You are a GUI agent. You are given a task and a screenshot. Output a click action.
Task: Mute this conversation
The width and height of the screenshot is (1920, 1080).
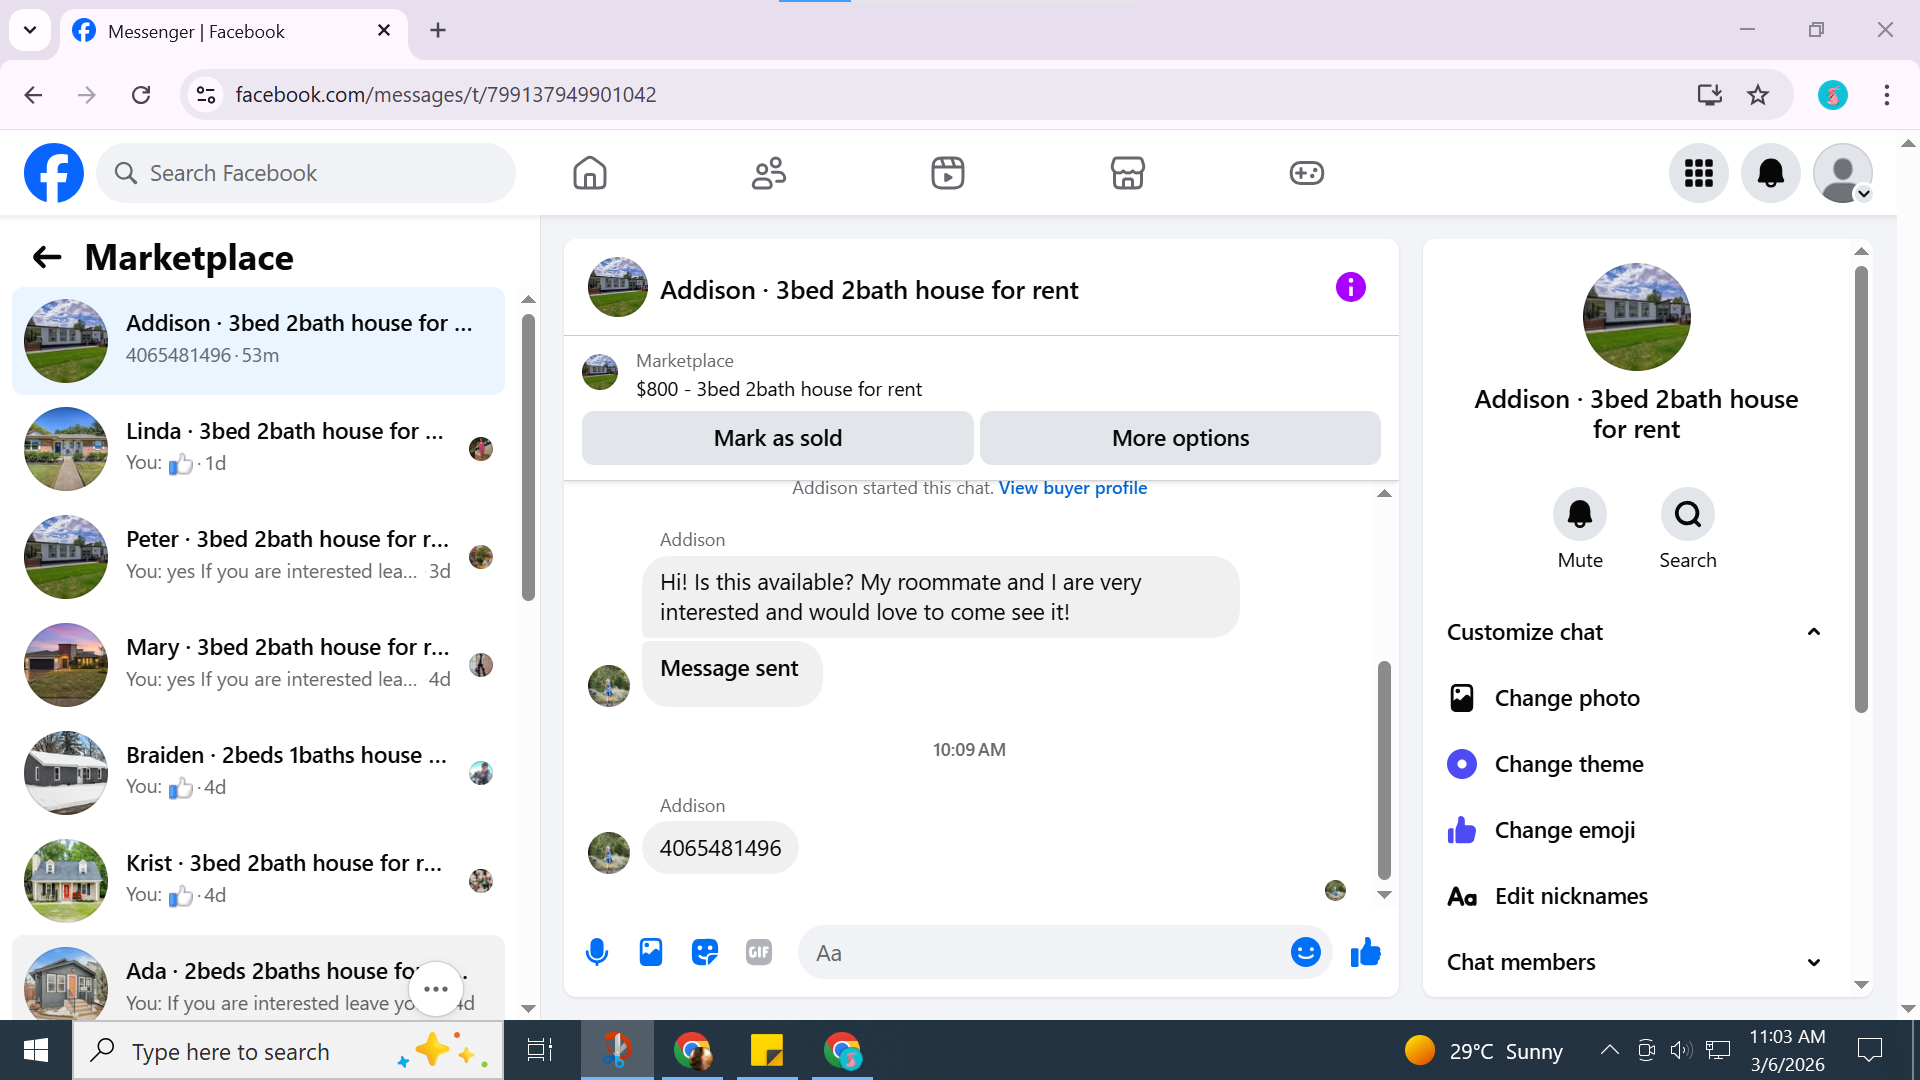tap(1579, 515)
